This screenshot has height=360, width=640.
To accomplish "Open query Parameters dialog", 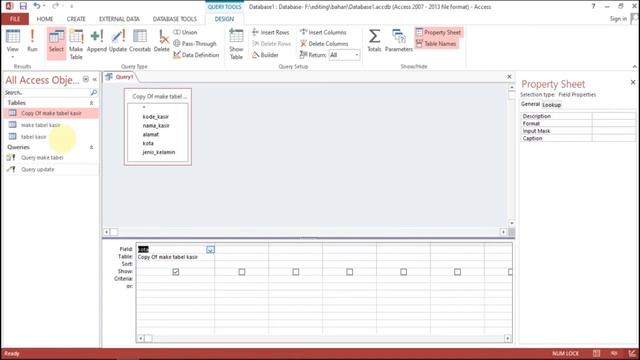I will 399,40.
